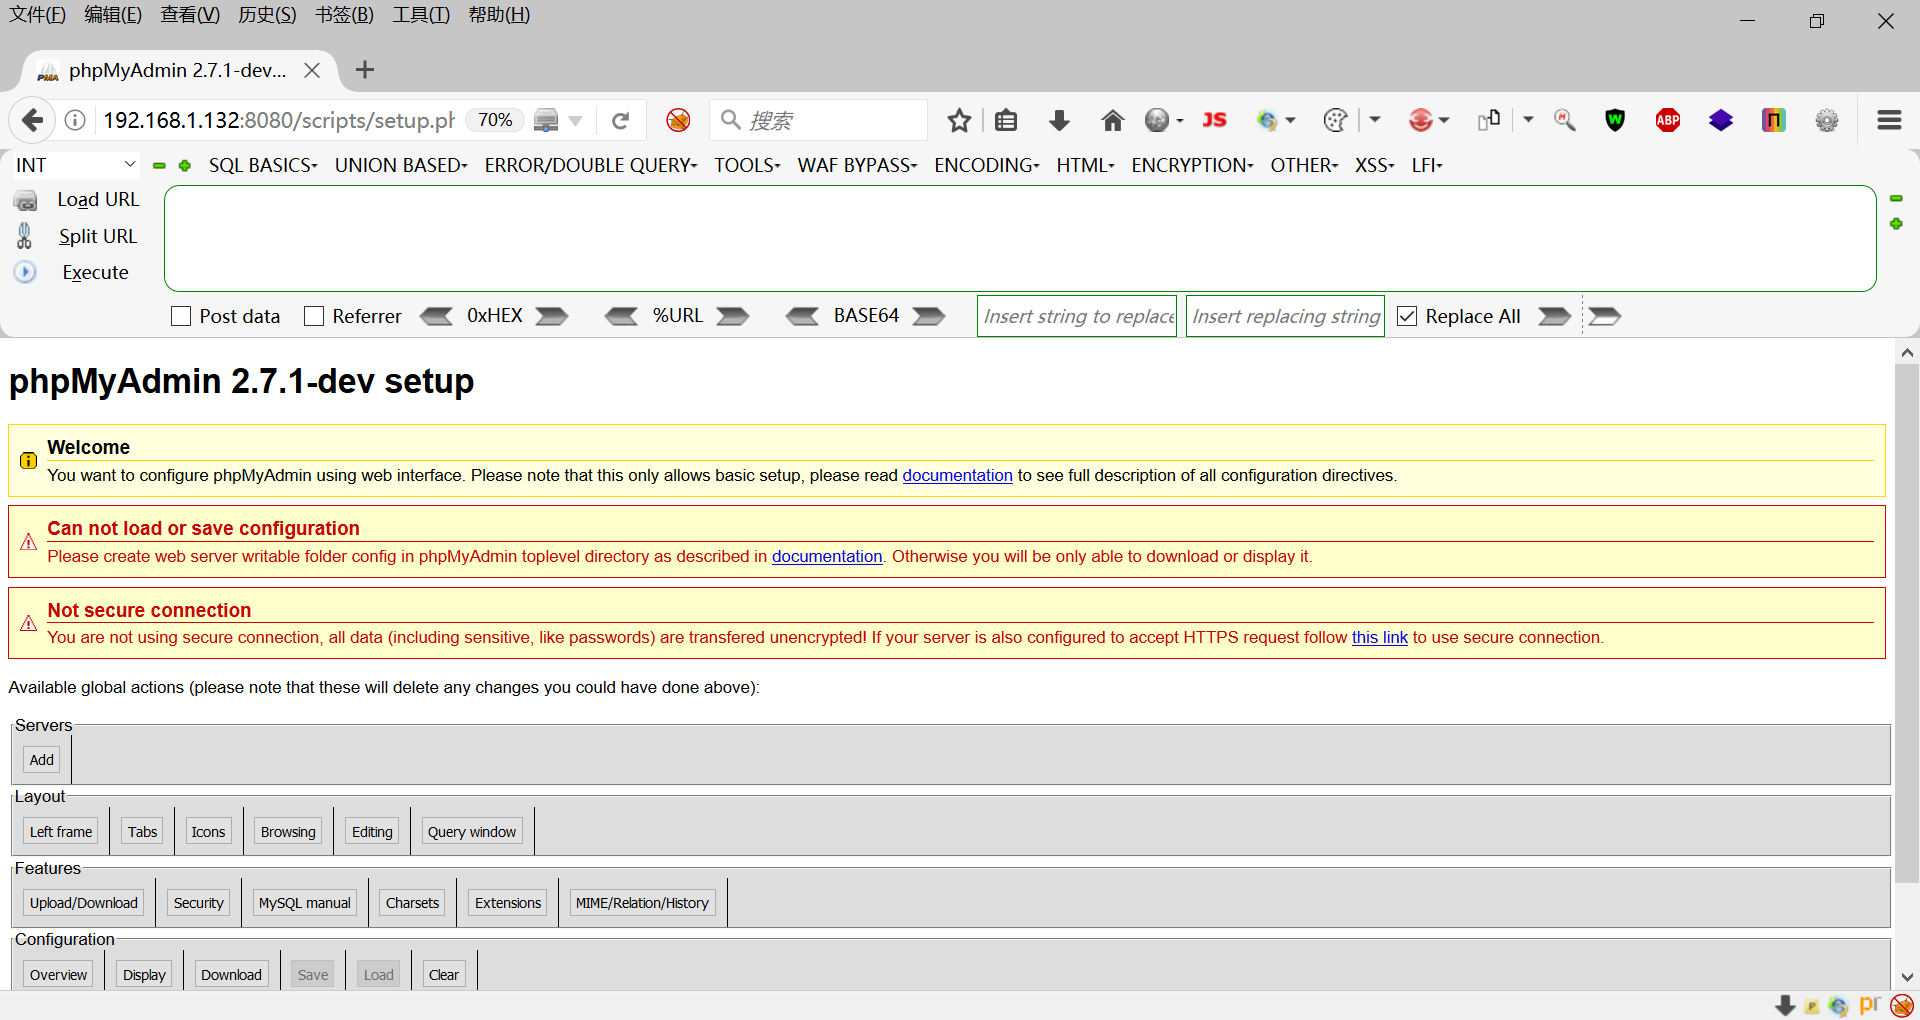Viewport: 1920px width, 1020px height.
Task: Expand the ERROR/DOUBLE QUERY menu
Action: click(591, 165)
